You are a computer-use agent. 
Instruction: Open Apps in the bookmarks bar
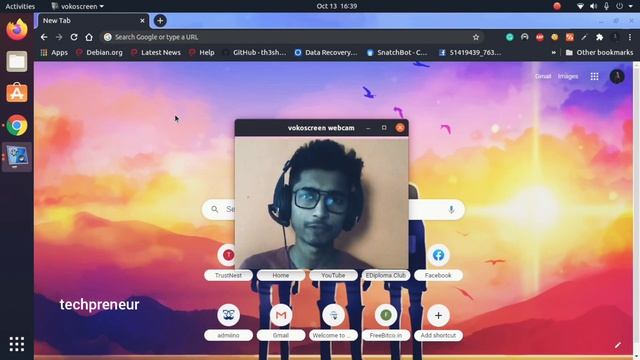(54, 52)
